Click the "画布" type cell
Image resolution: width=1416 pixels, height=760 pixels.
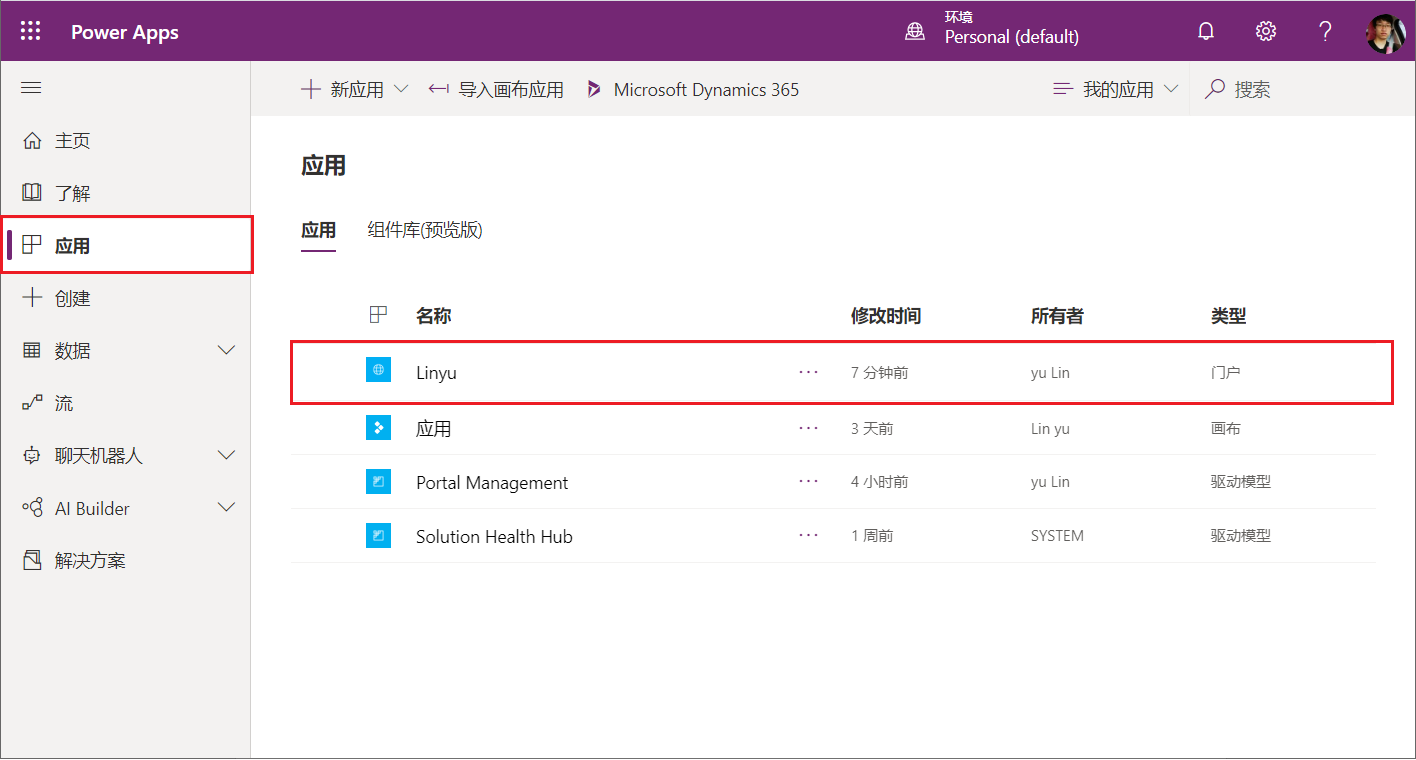coord(1225,428)
